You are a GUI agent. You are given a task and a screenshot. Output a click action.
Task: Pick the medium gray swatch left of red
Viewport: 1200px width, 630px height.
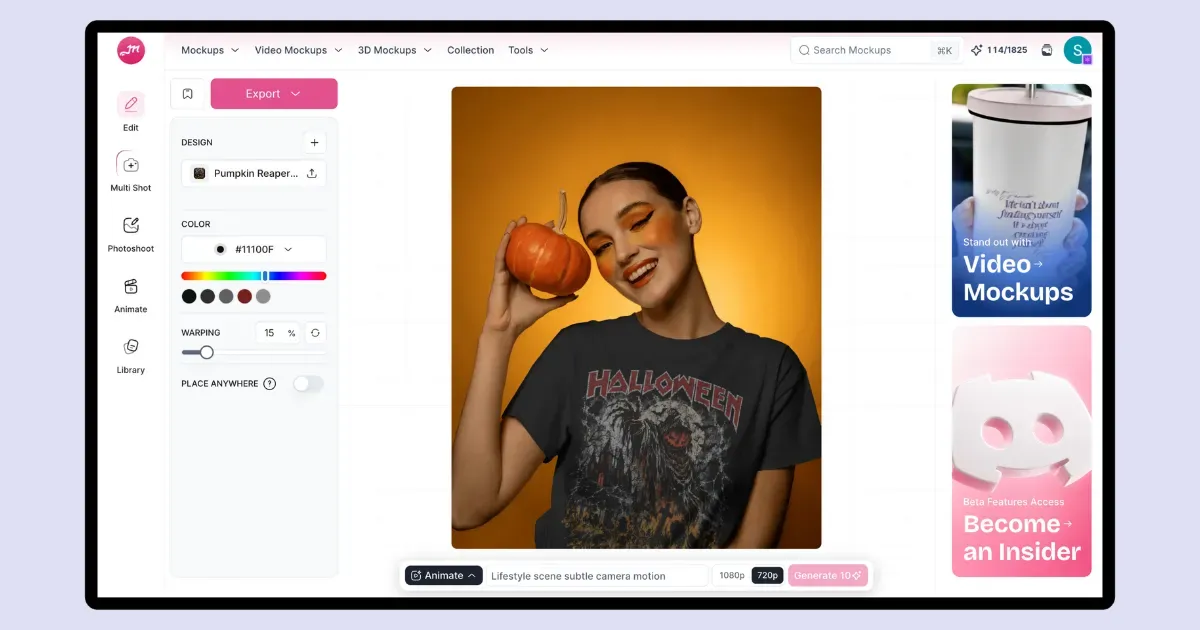coord(226,296)
